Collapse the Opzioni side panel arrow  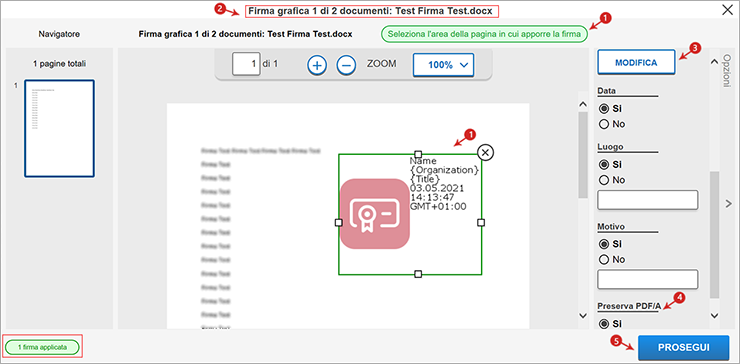pos(728,203)
